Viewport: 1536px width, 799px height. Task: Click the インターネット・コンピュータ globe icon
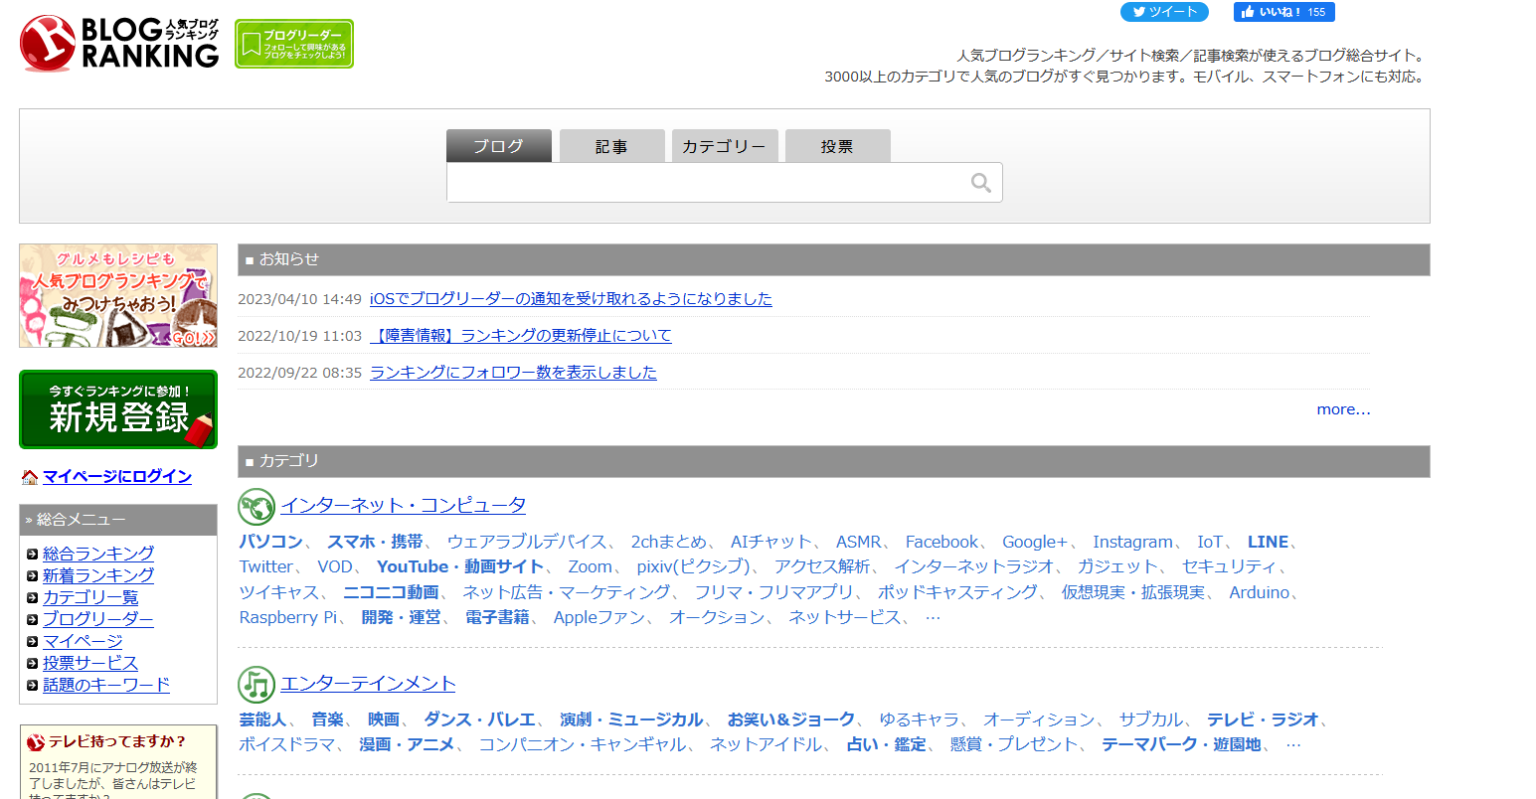[256, 507]
